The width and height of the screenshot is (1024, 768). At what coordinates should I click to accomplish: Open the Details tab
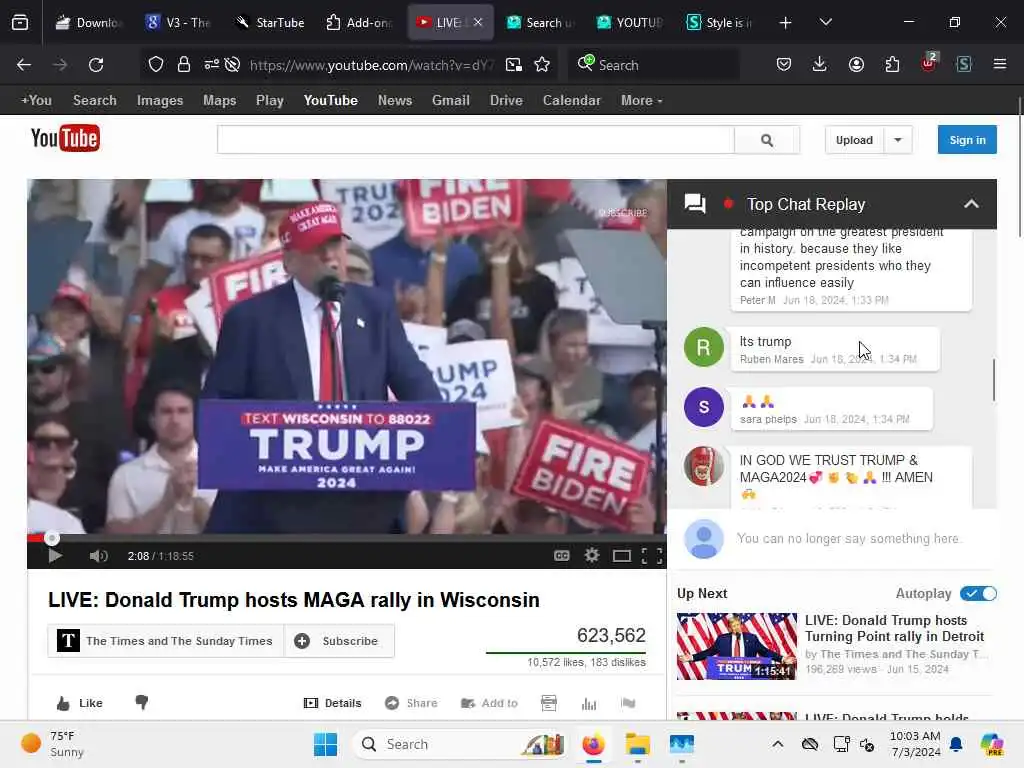click(332, 703)
